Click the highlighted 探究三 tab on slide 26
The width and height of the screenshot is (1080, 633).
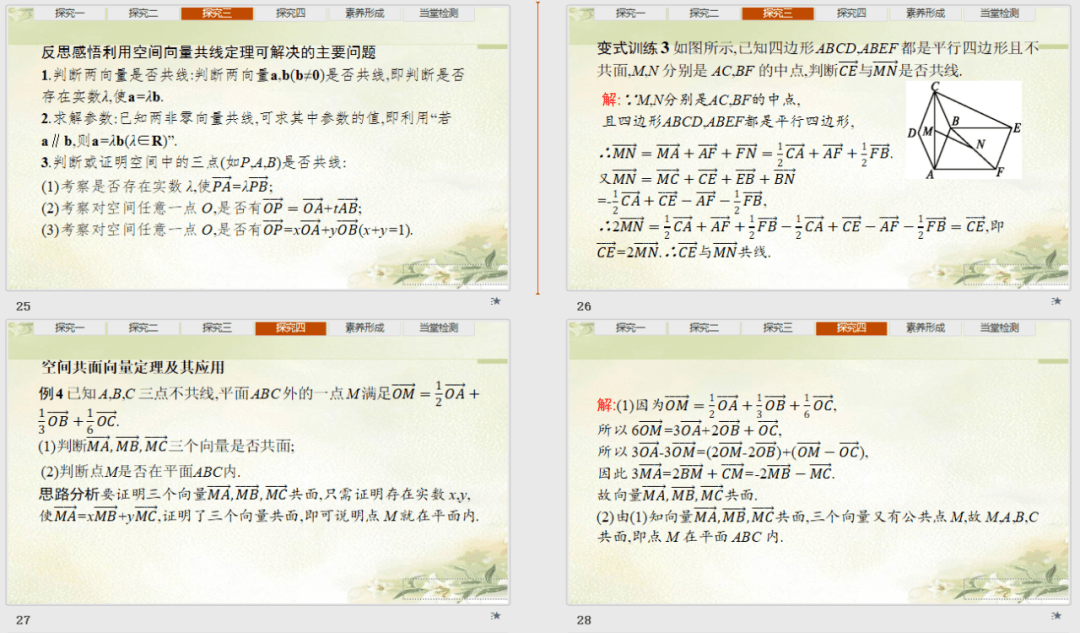tap(778, 13)
